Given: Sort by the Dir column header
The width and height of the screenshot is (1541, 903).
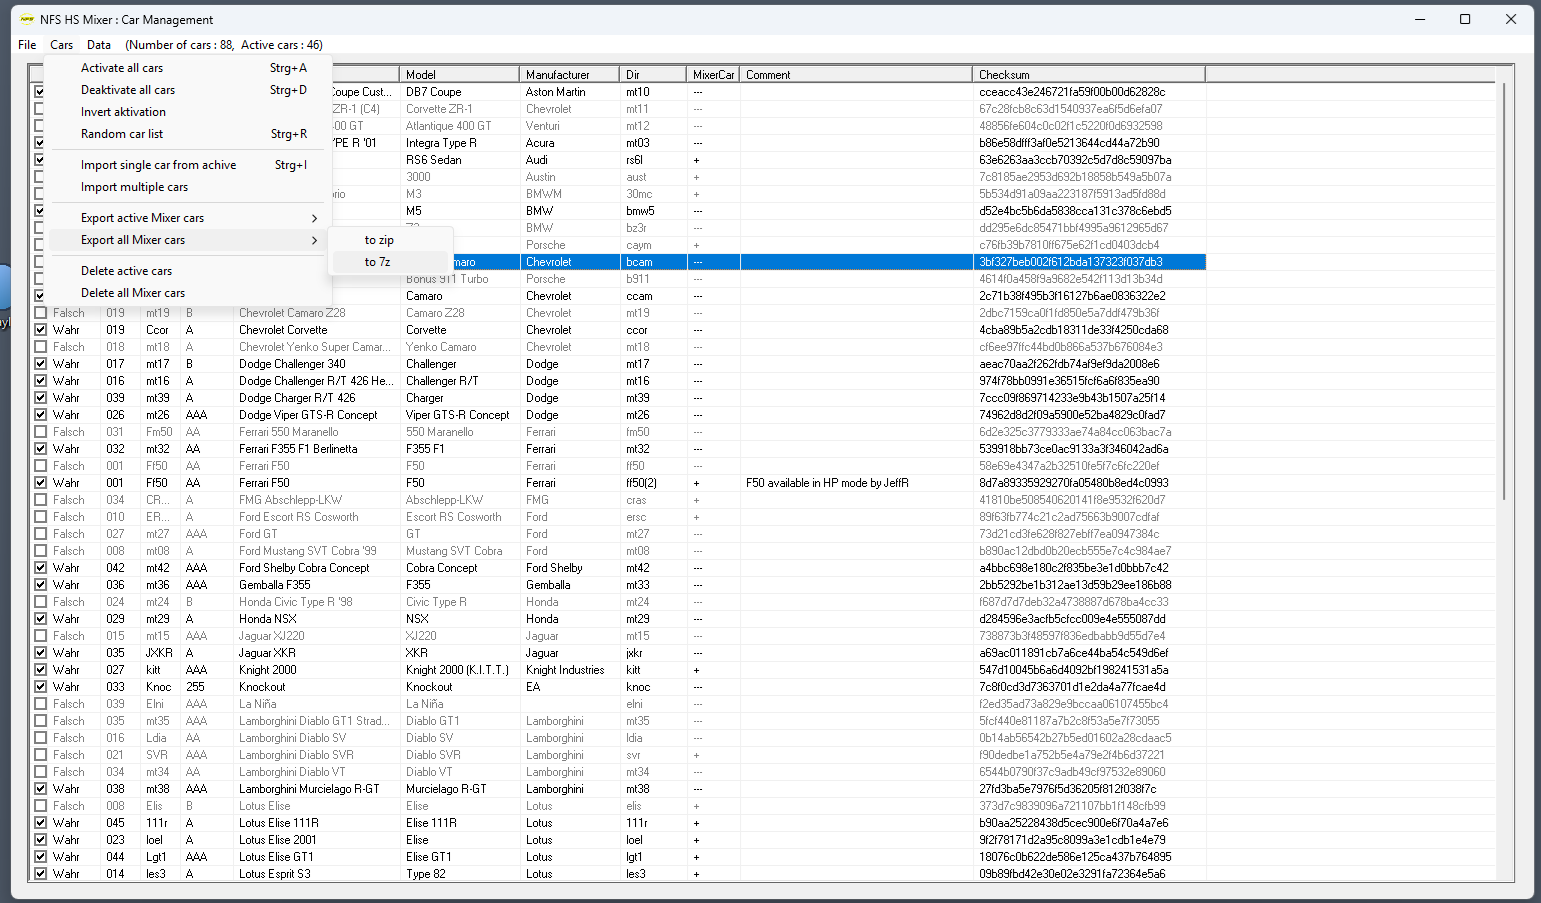Looking at the screenshot, I should 653,75.
